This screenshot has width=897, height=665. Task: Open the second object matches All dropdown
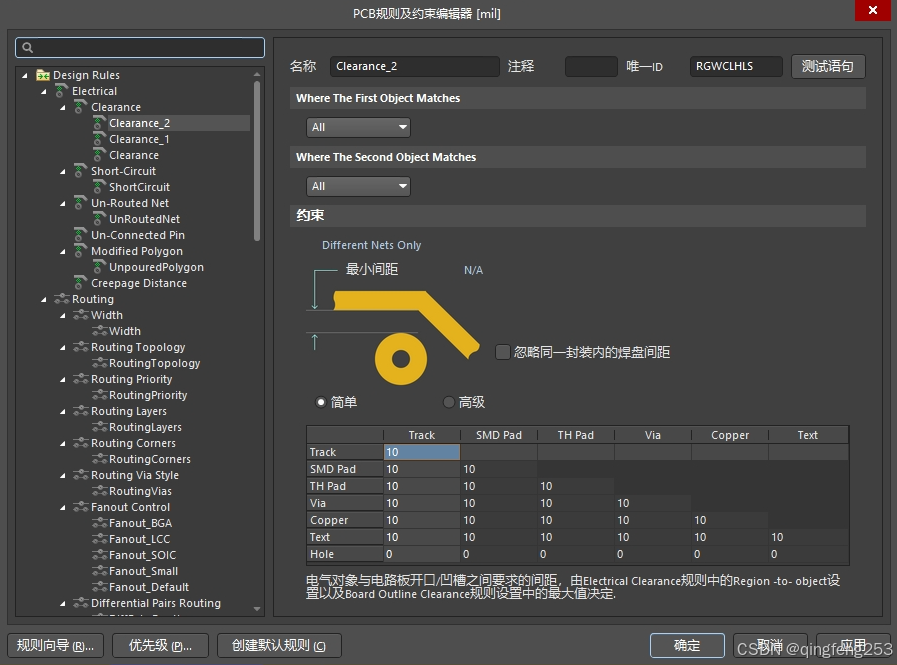click(358, 186)
